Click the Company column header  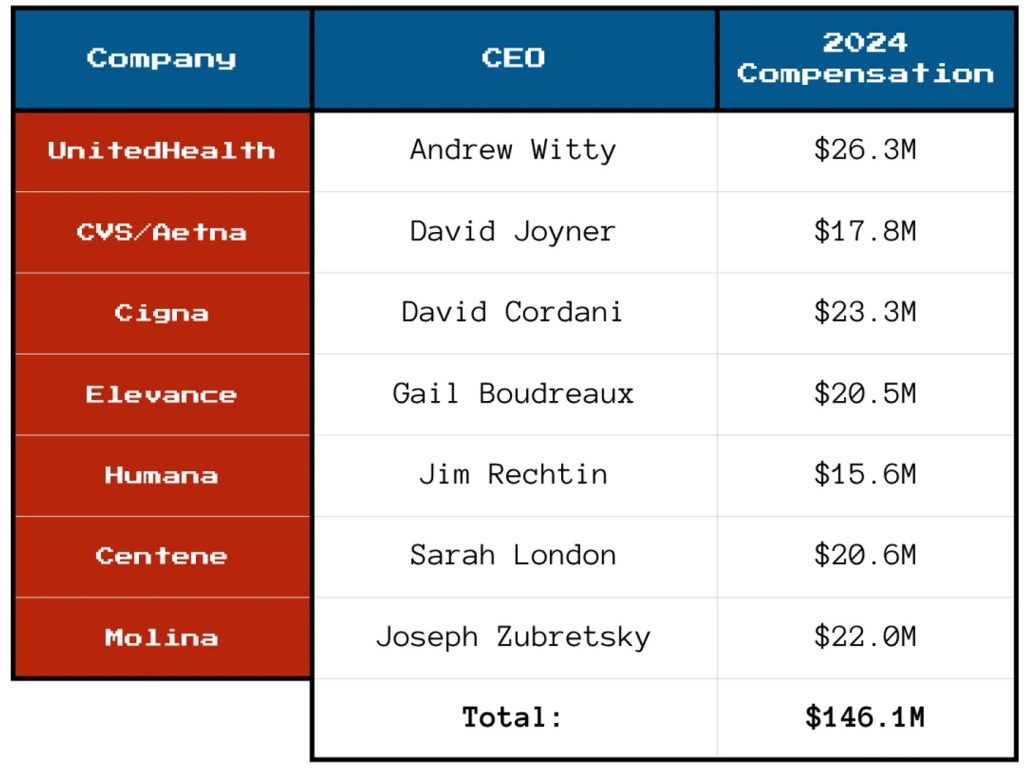(162, 58)
